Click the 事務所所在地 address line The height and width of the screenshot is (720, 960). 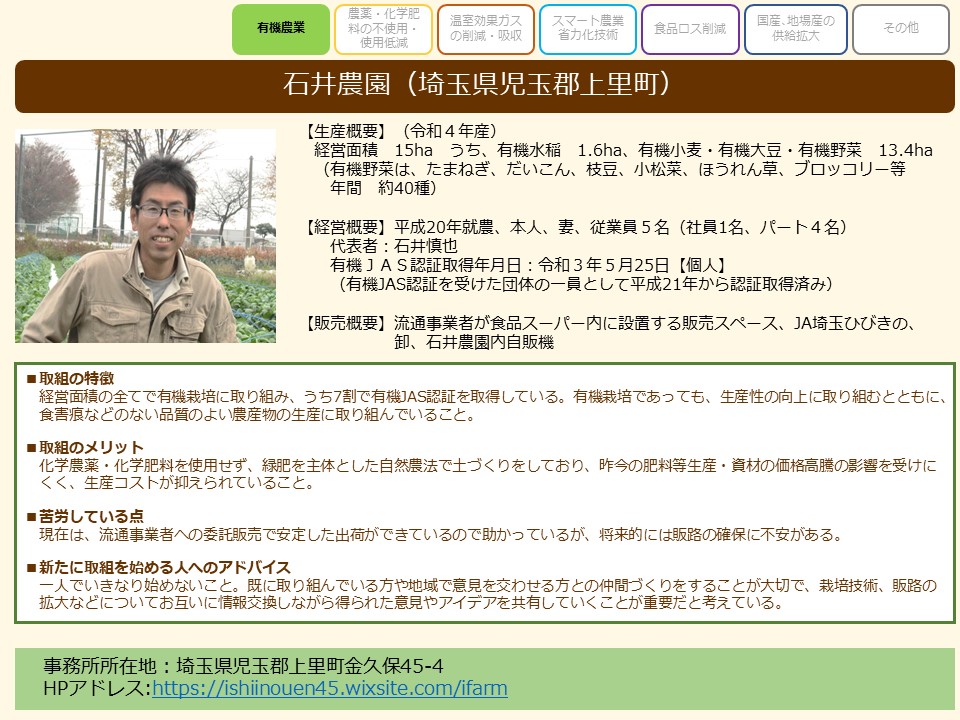click(244, 666)
